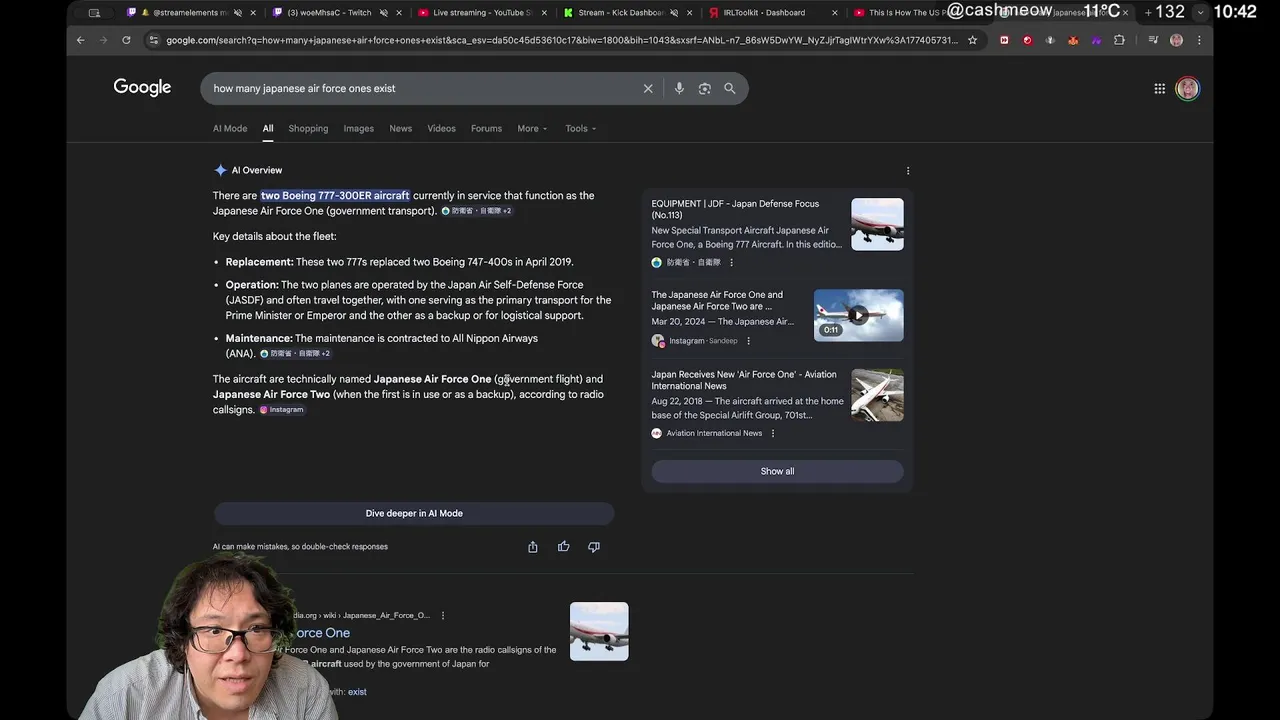Open the Wikipedia Air Force One result title
This screenshot has height=720, width=1280.
[322, 633]
